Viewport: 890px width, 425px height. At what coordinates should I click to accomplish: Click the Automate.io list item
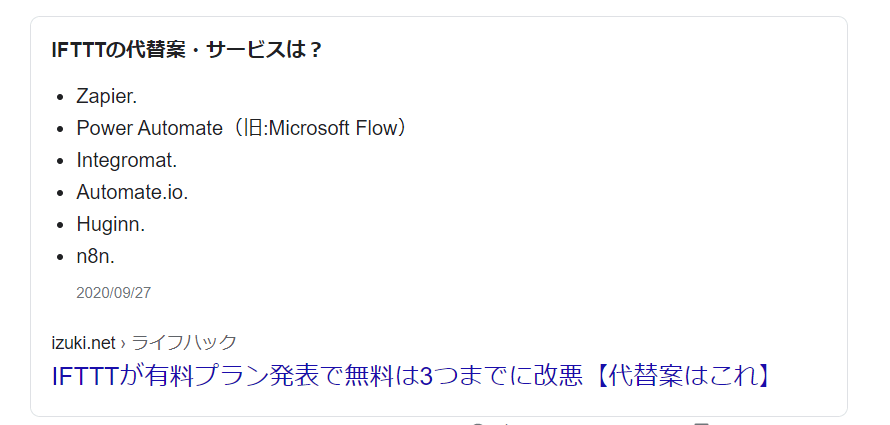point(132,192)
